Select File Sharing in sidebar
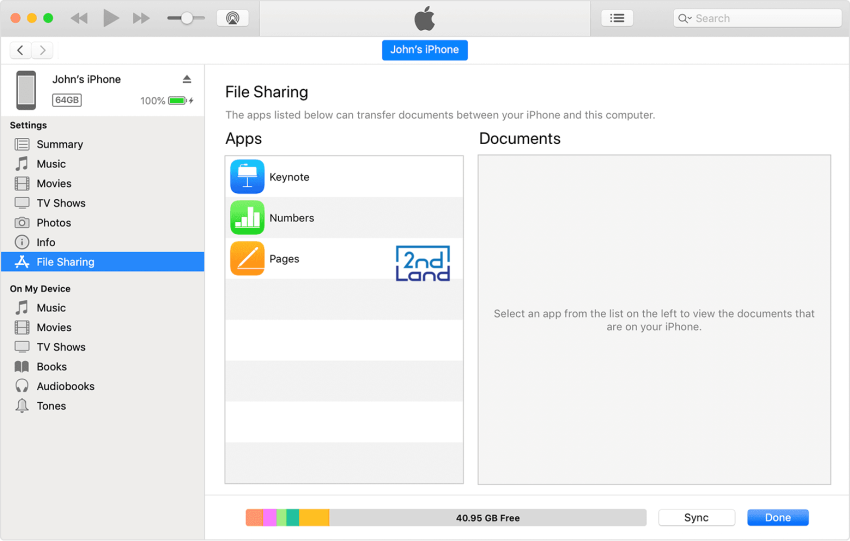Image resolution: width=850 pixels, height=541 pixels. point(102,261)
